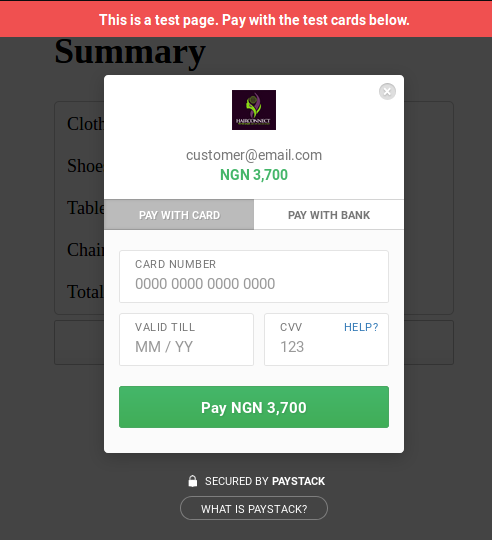Select the customer@email.com text
Image resolution: width=492 pixels, height=540 pixels.
pyautogui.click(x=254, y=155)
